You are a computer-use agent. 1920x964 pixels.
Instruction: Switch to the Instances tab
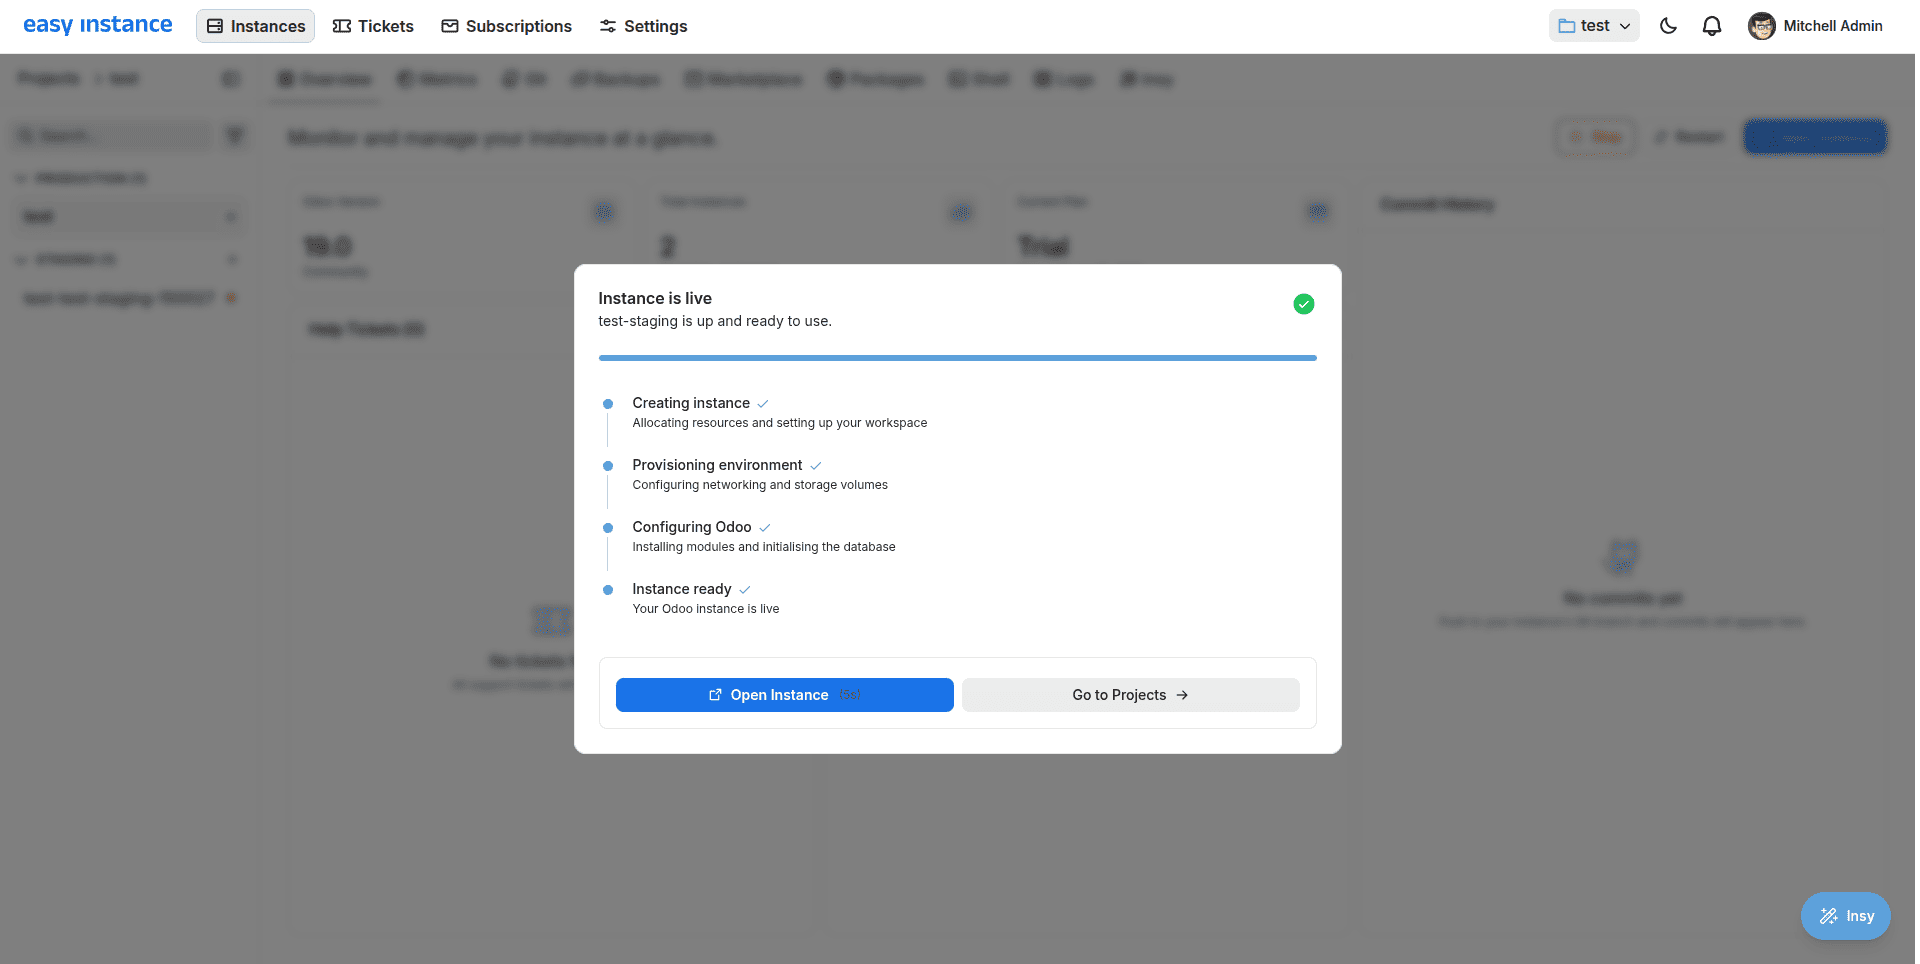tap(256, 26)
